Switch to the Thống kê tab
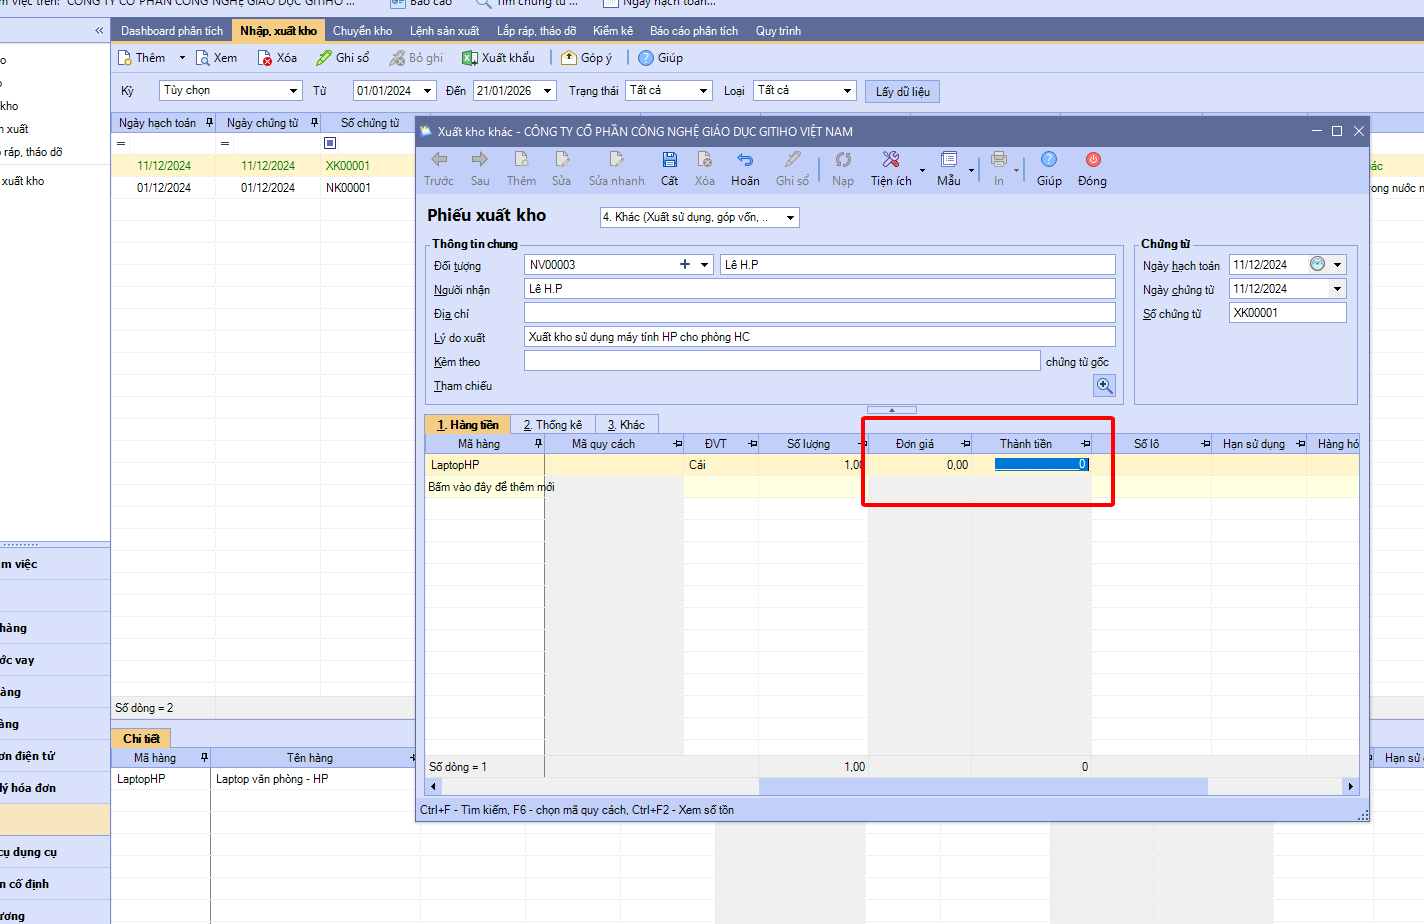Screen dimensions: 1424x924 coord(552,425)
